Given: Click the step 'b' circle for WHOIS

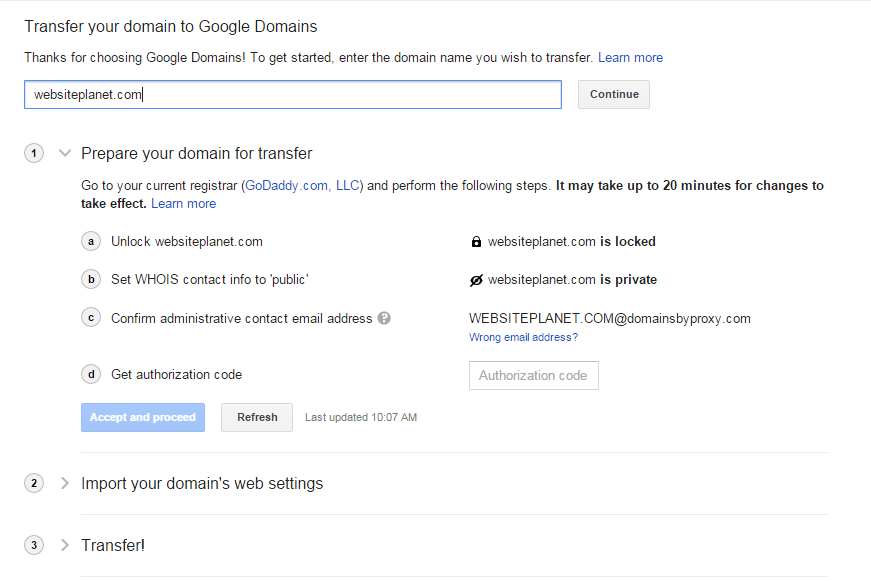Looking at the screenshot, I should (91, 279).
